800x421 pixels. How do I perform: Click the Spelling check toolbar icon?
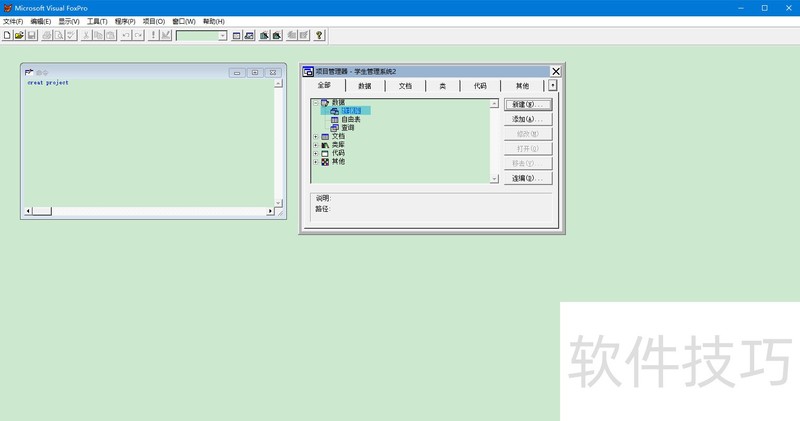coord(71,35)
